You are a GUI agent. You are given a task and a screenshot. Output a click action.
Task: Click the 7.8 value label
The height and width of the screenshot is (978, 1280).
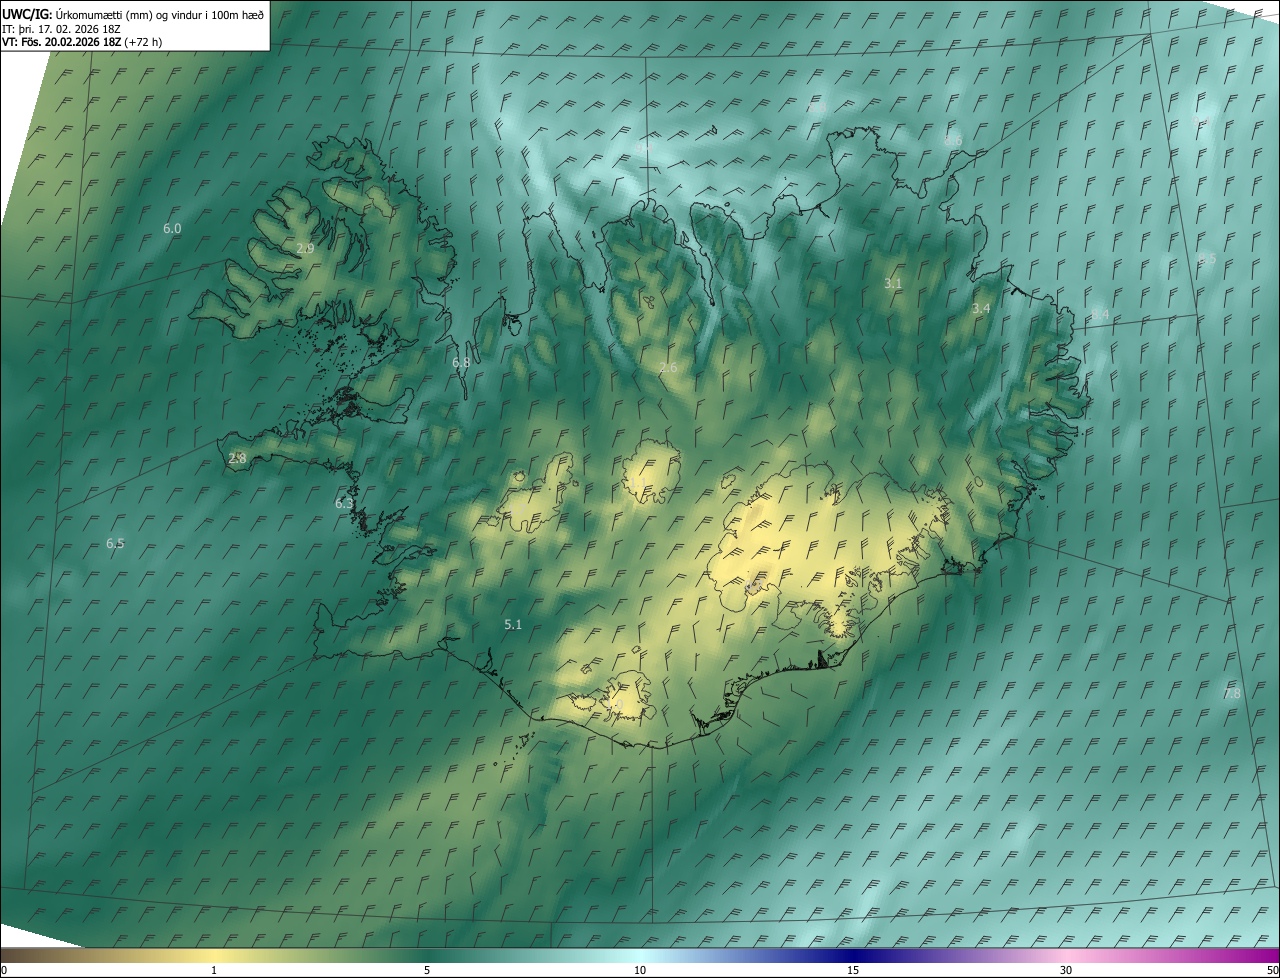point(1232,693)
